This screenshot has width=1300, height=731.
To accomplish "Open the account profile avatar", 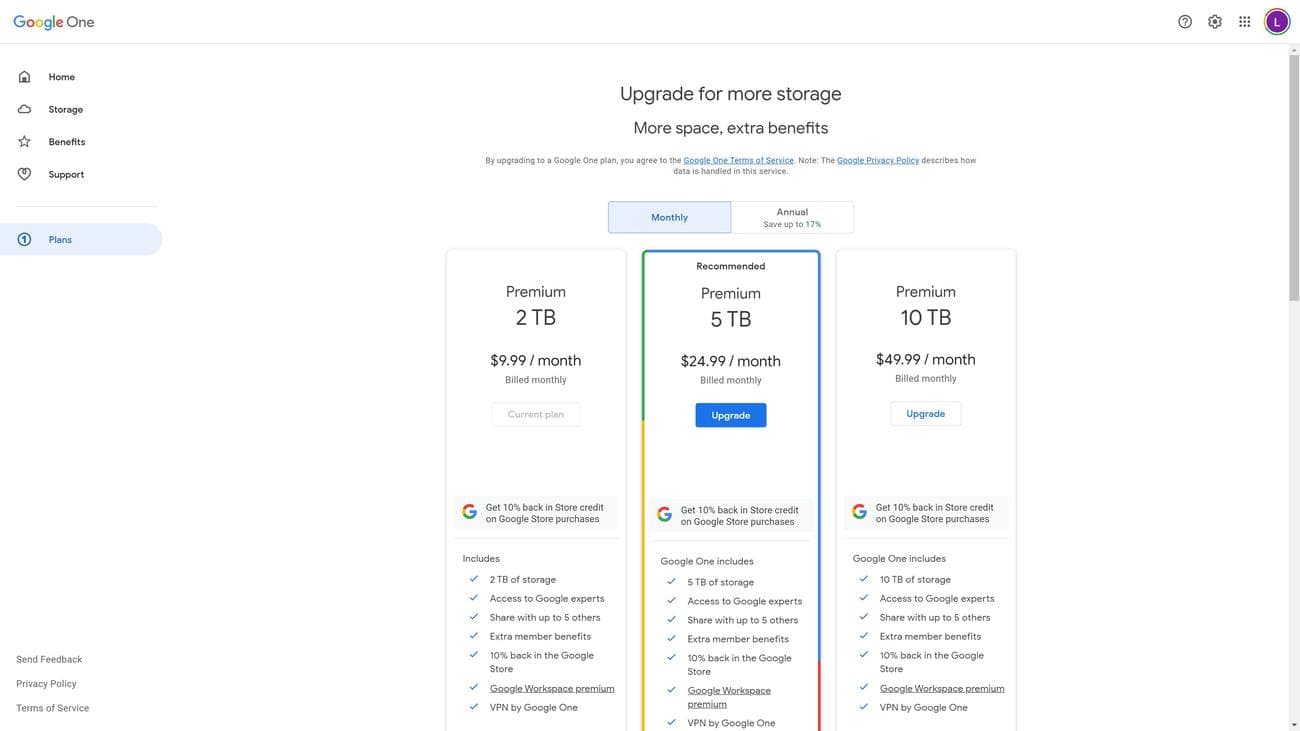I will pos(1277,22).
